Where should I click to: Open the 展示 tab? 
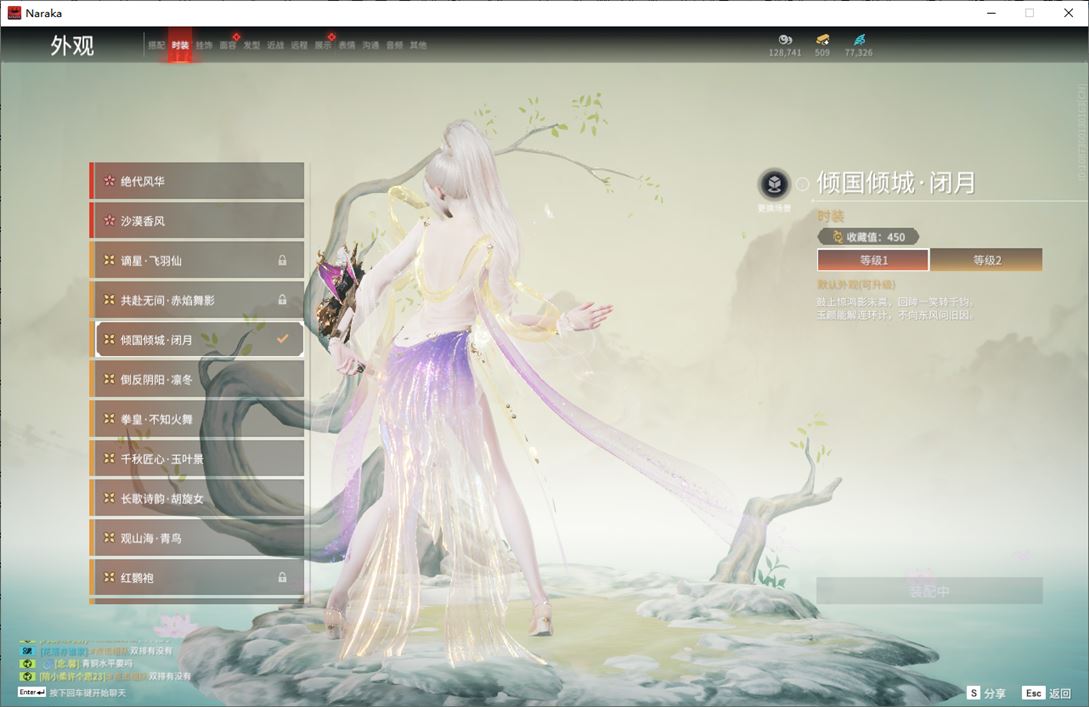(x=323, y=45)
